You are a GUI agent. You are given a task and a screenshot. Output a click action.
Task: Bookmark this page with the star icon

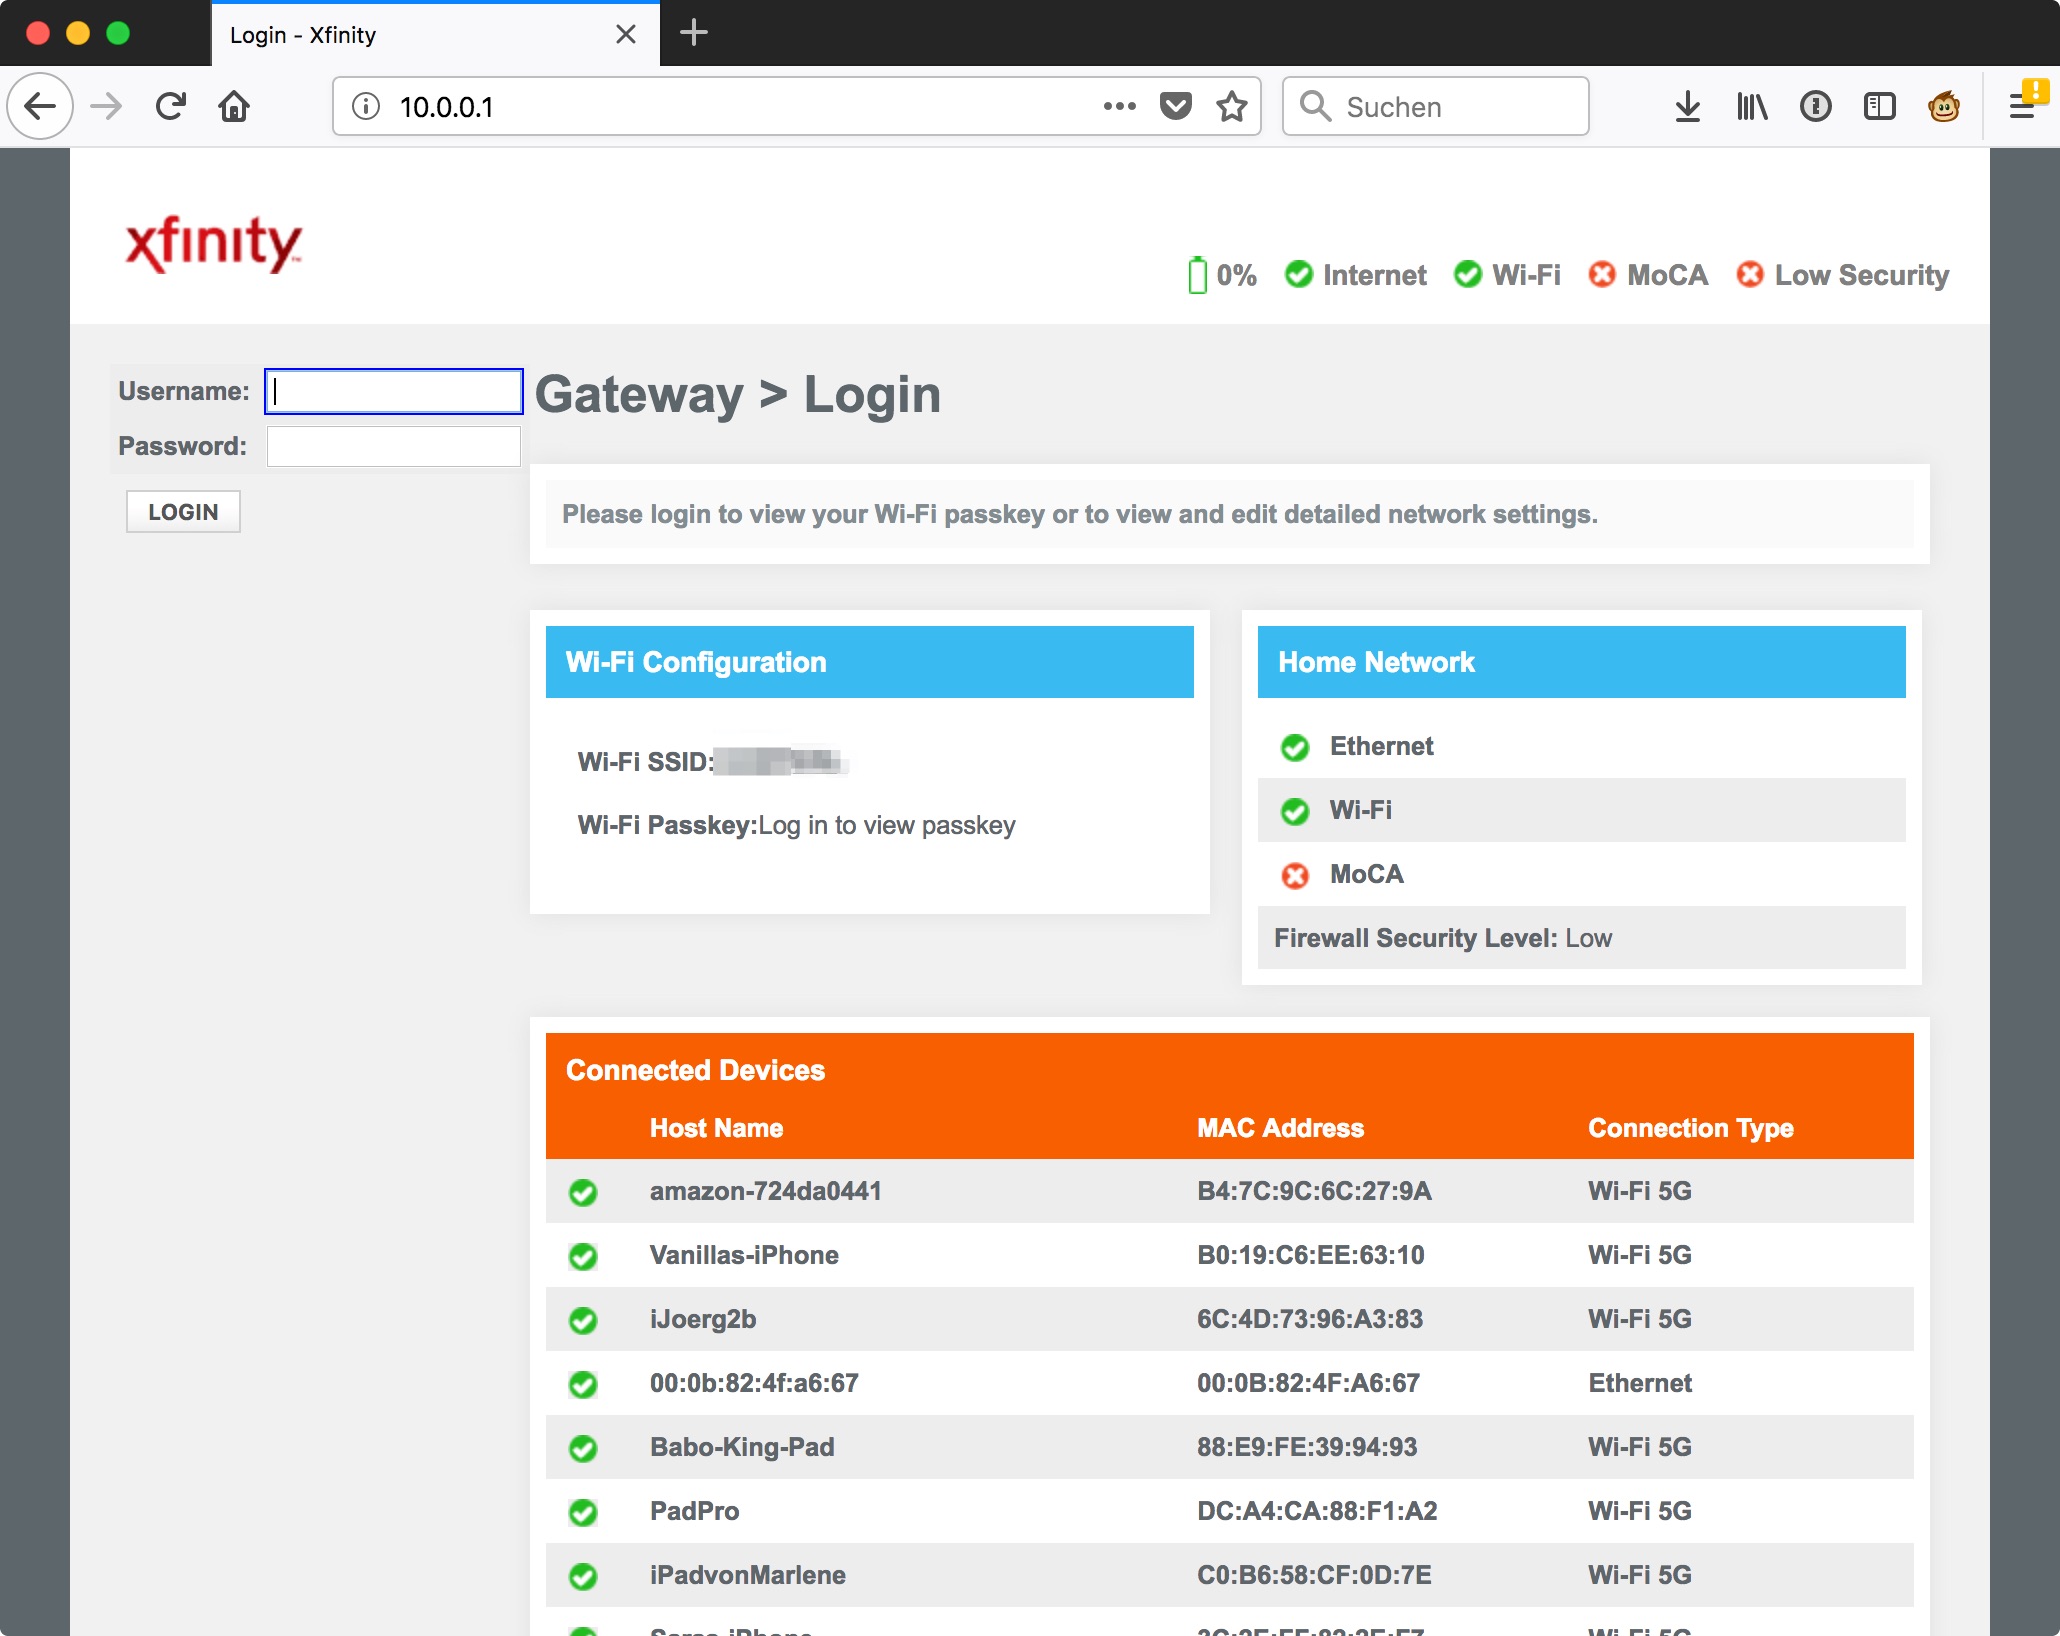click(x=1232, y=106)
